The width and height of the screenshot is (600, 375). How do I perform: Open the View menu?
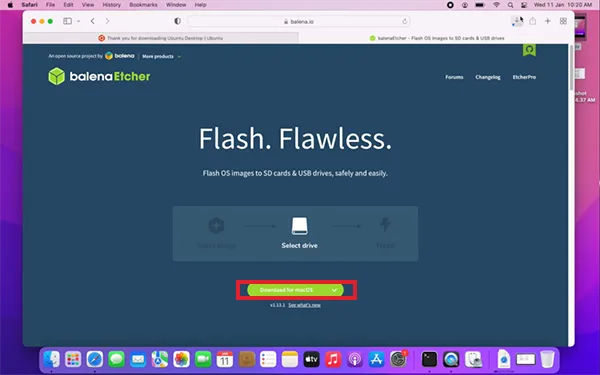click(x=88, y=5)
